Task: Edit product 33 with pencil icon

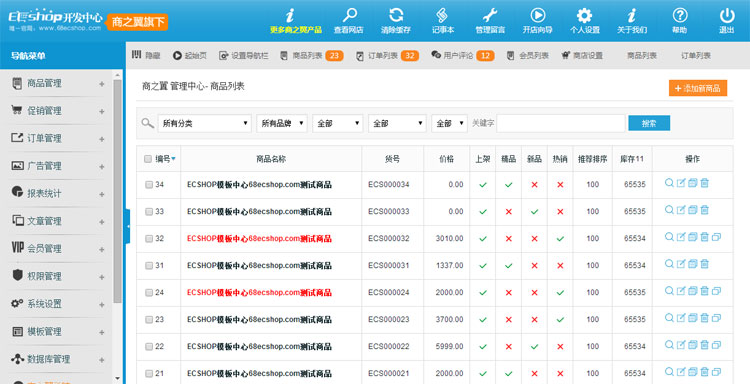Action: click(x=681, y=210)
